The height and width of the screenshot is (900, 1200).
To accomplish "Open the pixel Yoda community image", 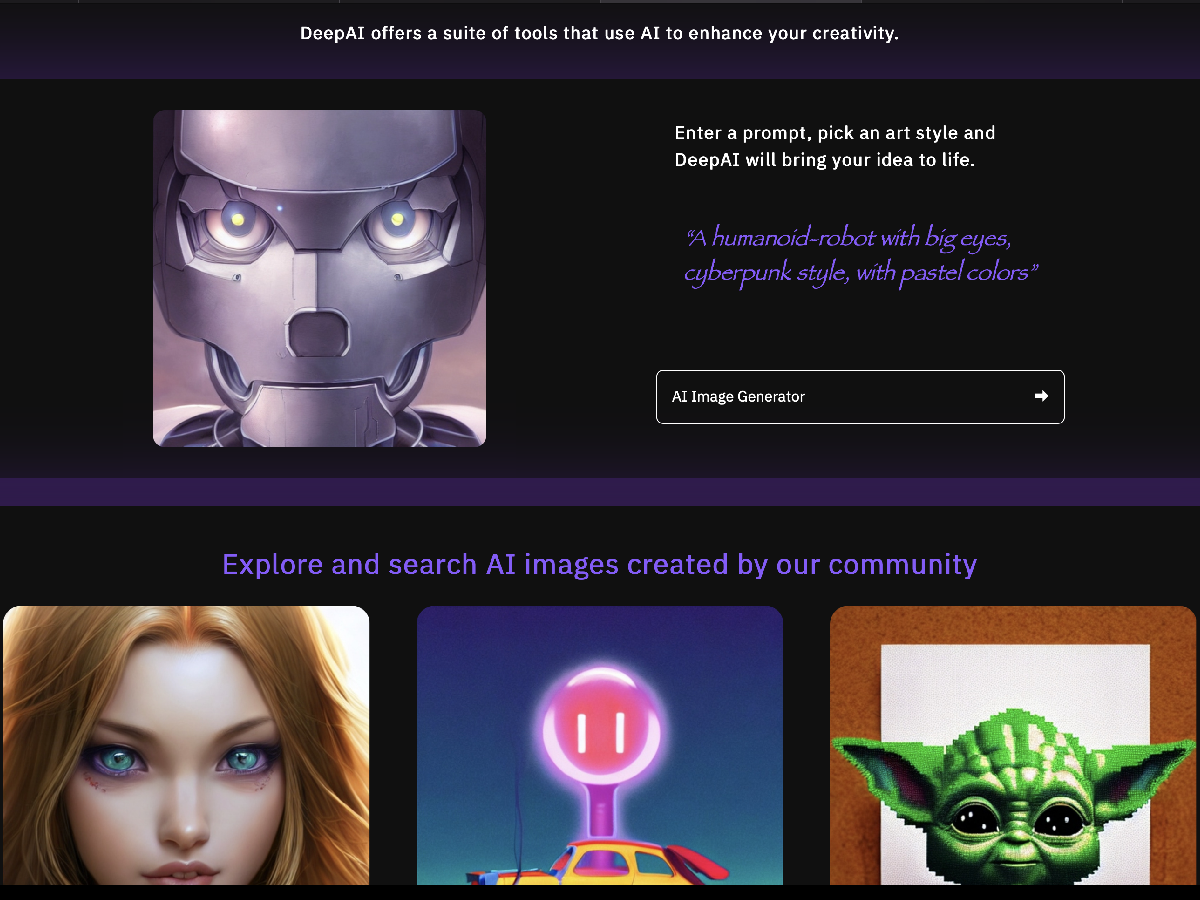I will [x=1013, y=745].
